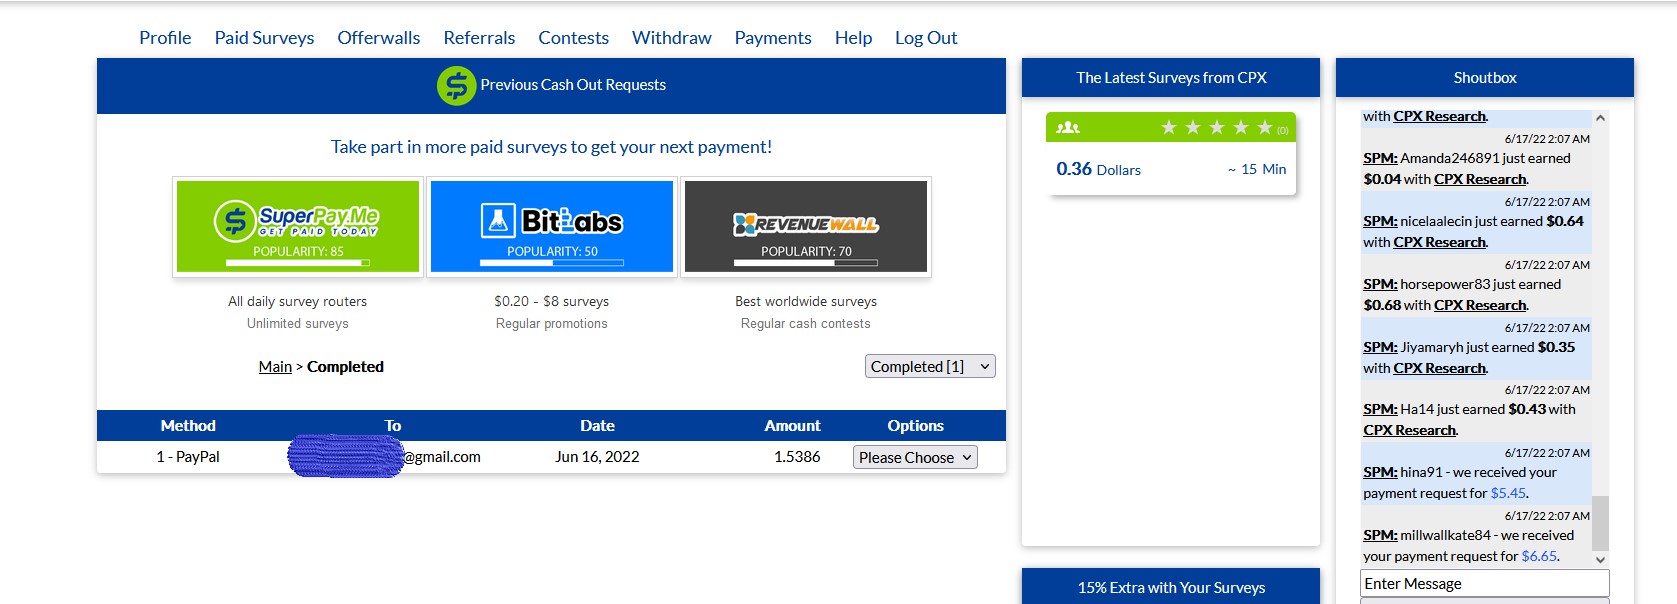Click CPX Research link in nicelaalecin message
1677x604 pixels.
[x=1440, y=243]
